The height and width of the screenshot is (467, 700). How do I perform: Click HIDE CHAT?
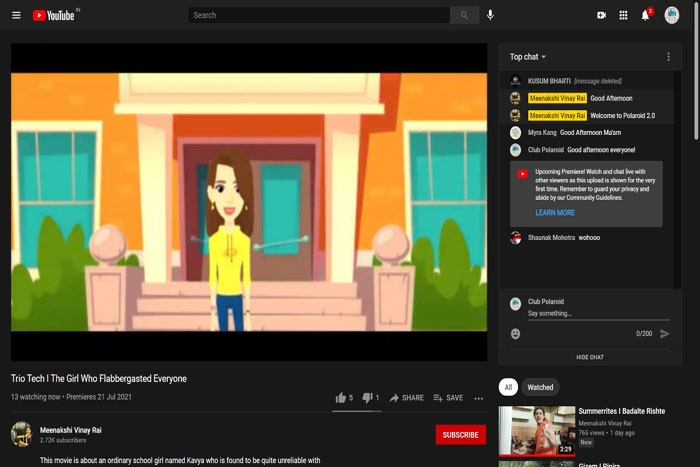coord(590,357)
